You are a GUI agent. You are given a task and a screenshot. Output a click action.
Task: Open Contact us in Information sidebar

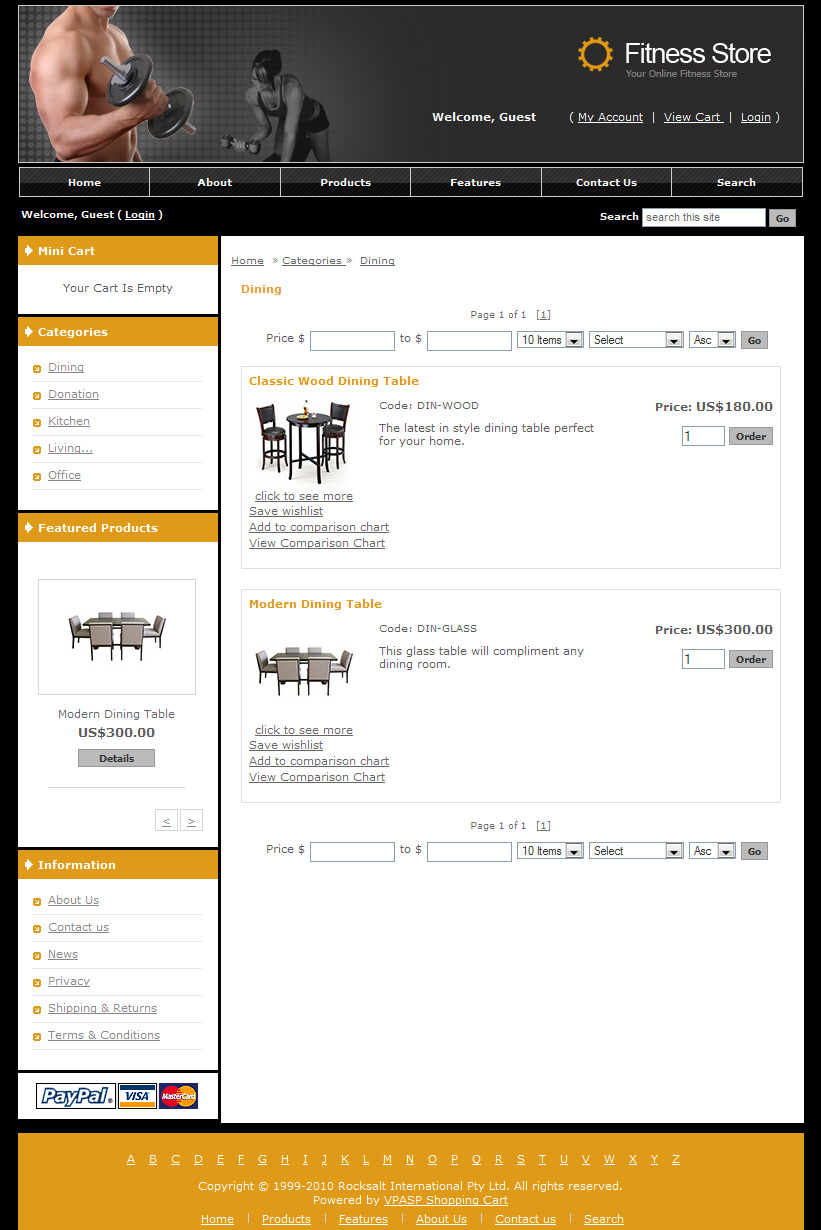(x=78, y=927)
